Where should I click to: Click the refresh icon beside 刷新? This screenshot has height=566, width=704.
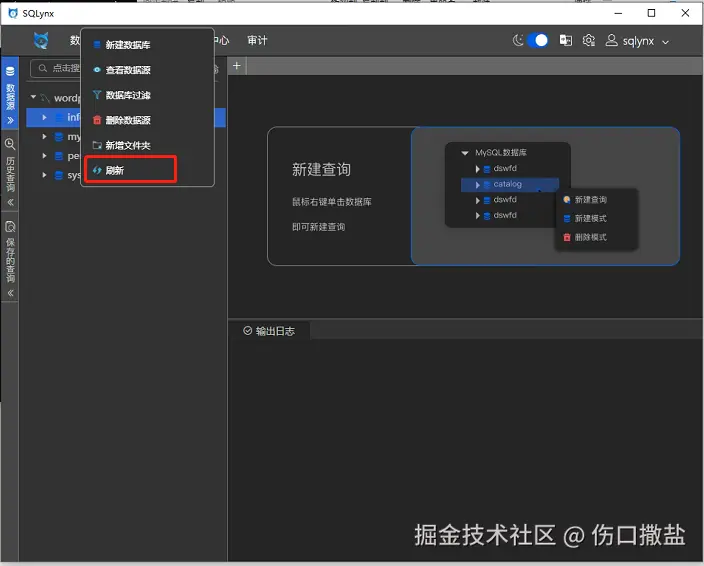pyautogui.click(x=97, y=170)
